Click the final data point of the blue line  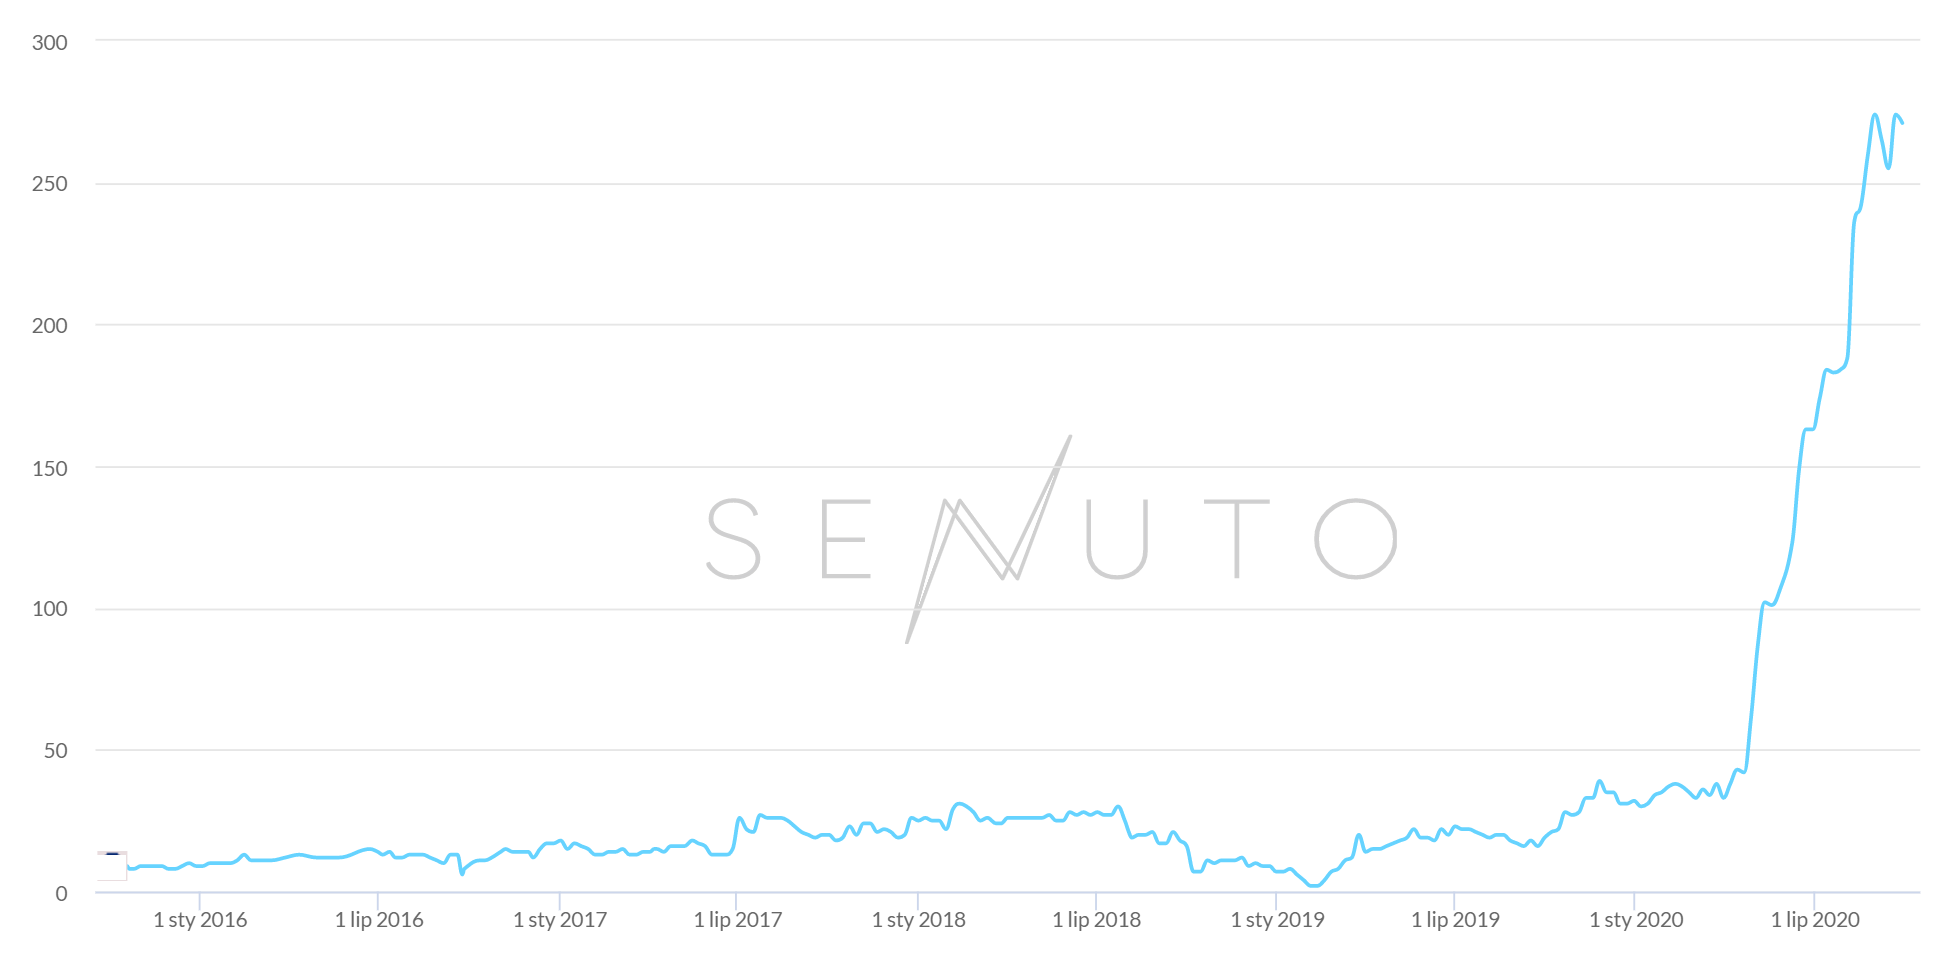pos(1902,123)
